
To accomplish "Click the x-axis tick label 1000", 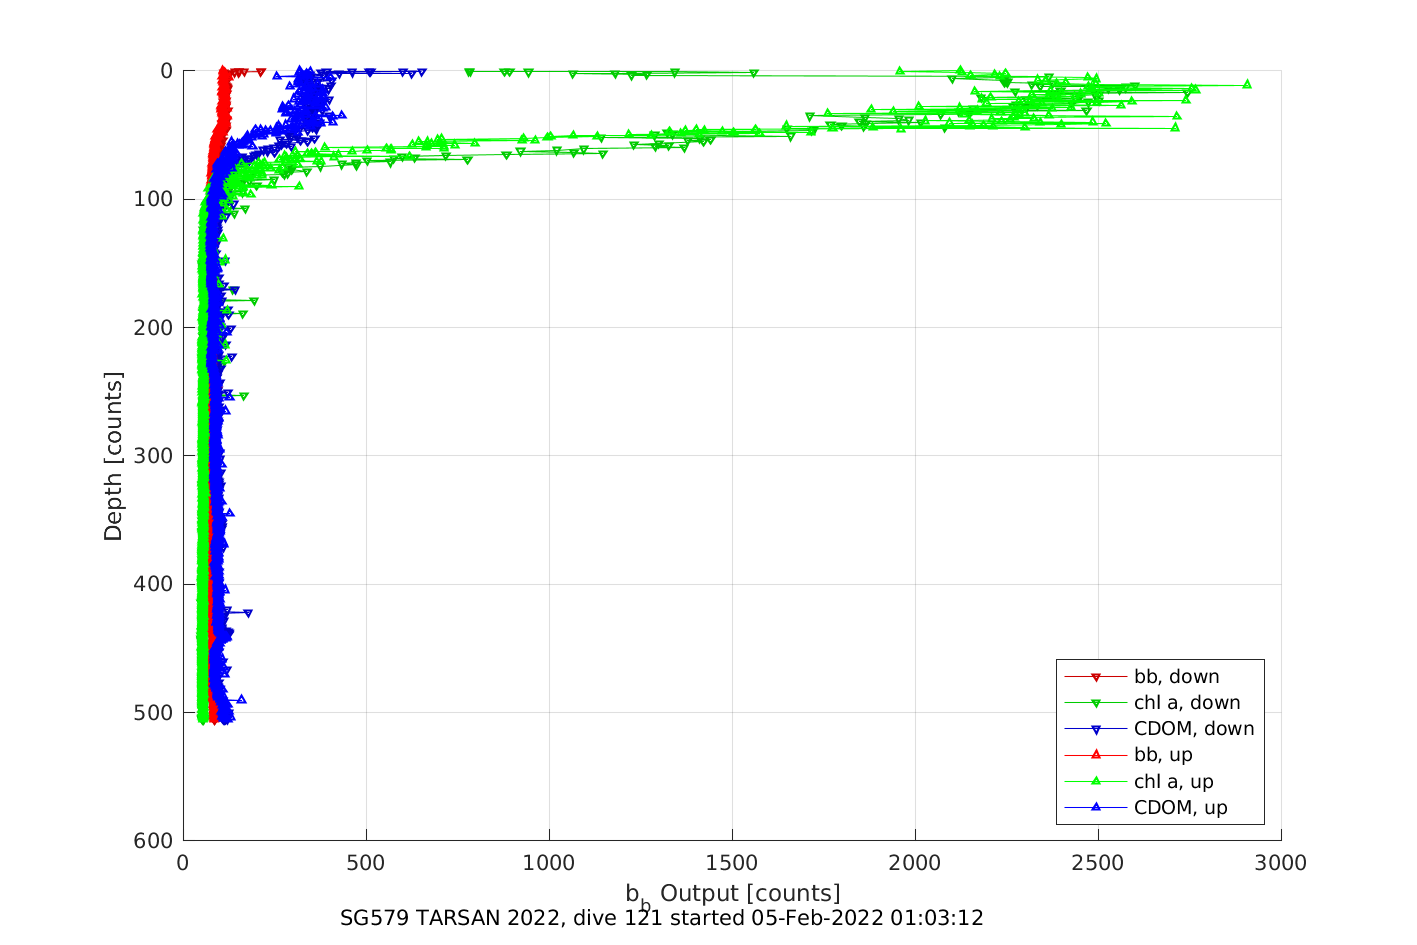I will 549,864.
